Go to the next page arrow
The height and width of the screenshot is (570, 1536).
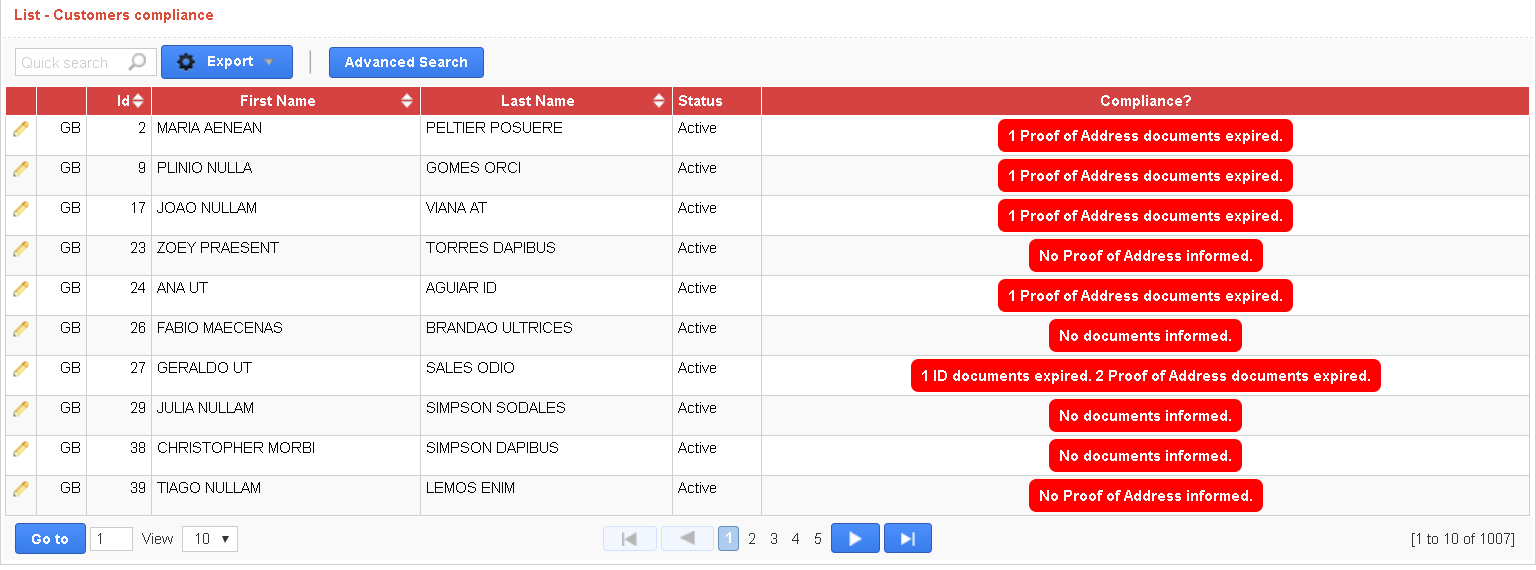tap(855, 539)
